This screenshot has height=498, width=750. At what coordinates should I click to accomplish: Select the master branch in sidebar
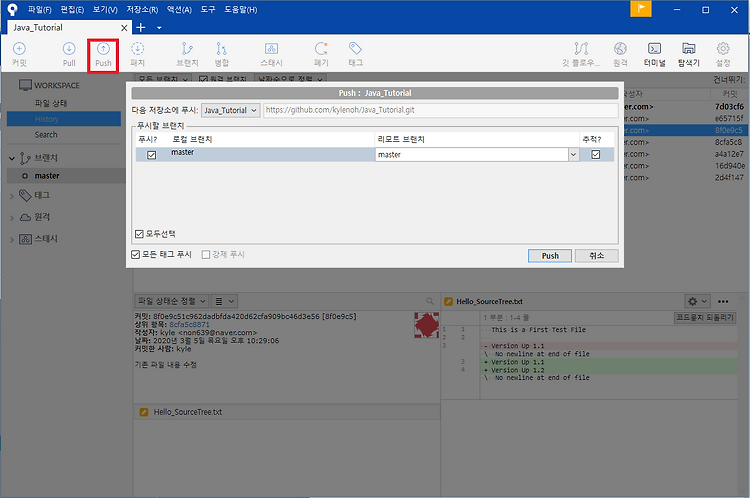click(66, 176)
